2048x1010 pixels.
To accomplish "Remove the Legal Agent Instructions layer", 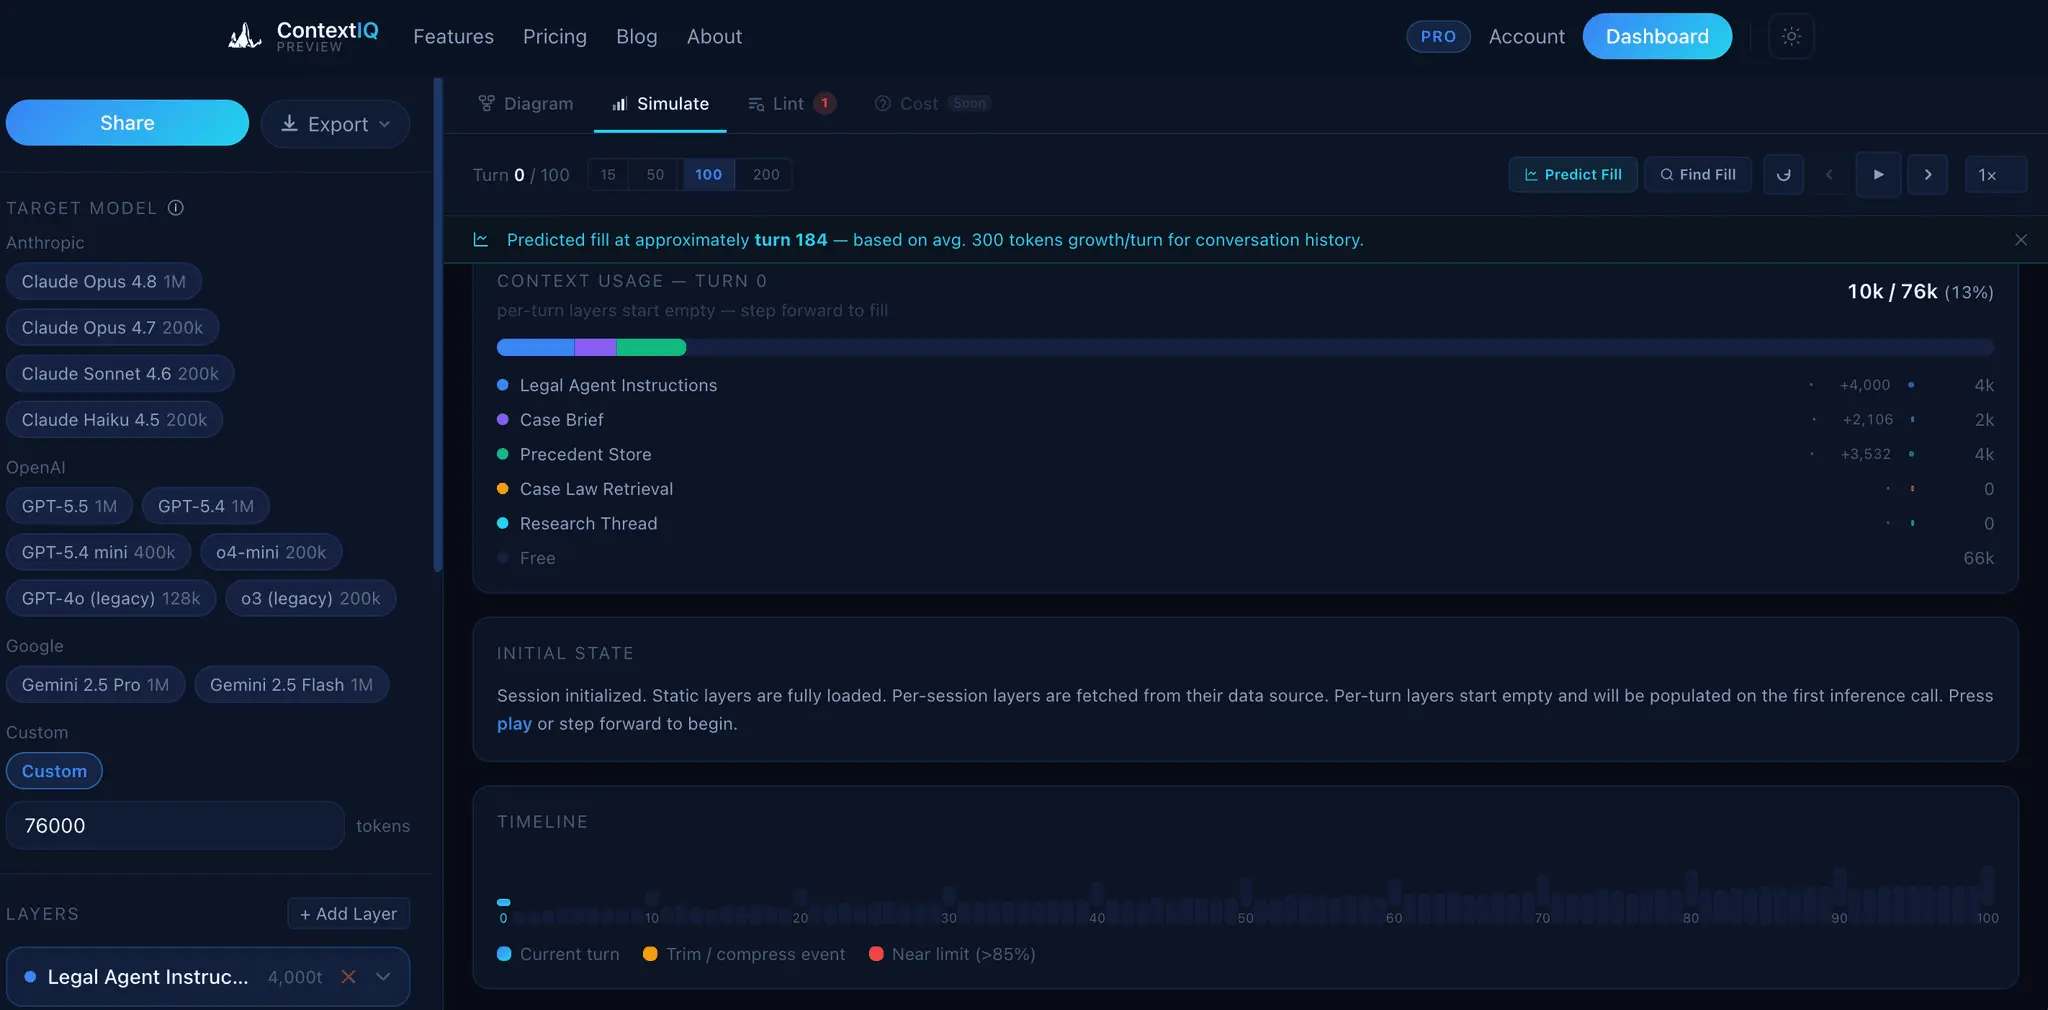I will point(348,977).
